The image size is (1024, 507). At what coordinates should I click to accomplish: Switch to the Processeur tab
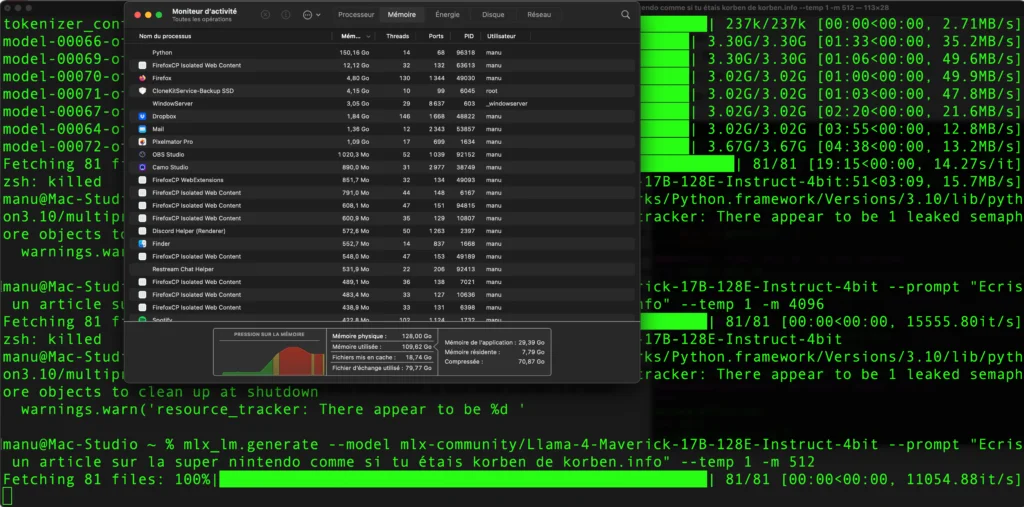tap(356, 14)
